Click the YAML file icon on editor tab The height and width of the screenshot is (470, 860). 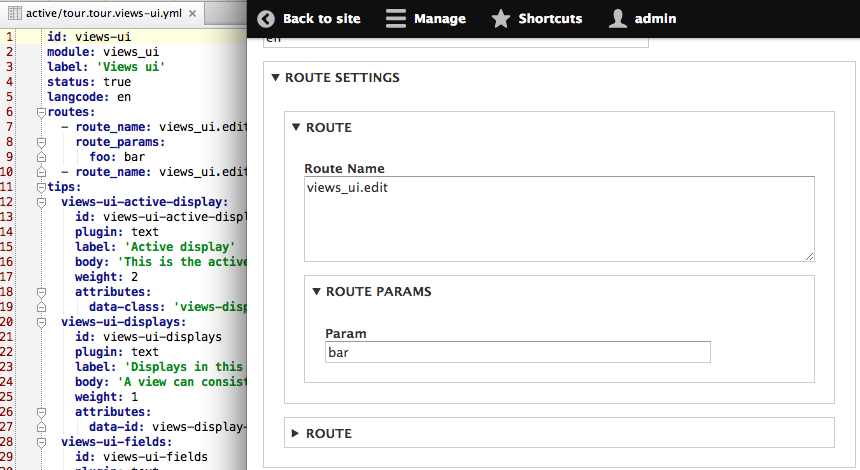coord(14,13)
